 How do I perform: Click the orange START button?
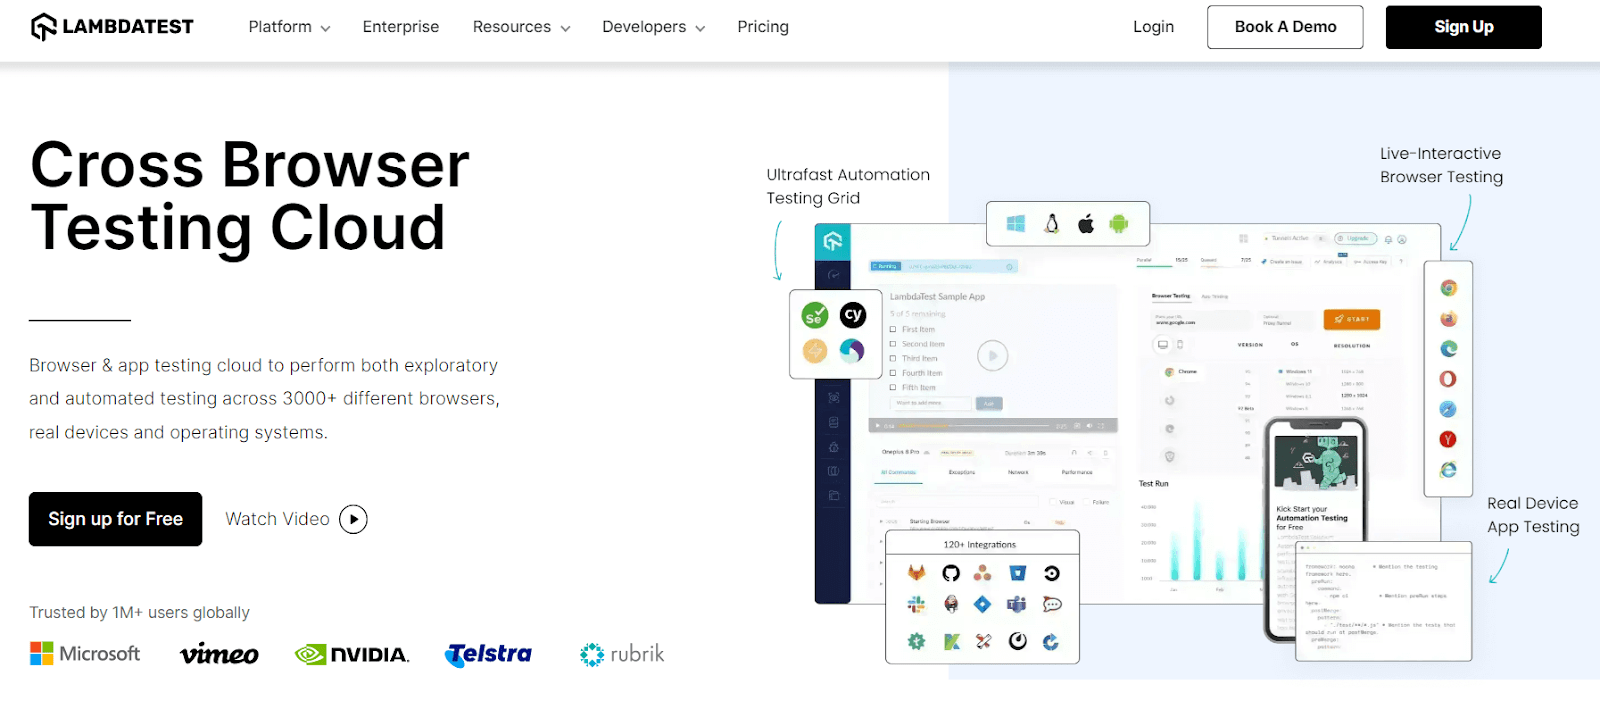(x=1352, y=319)
